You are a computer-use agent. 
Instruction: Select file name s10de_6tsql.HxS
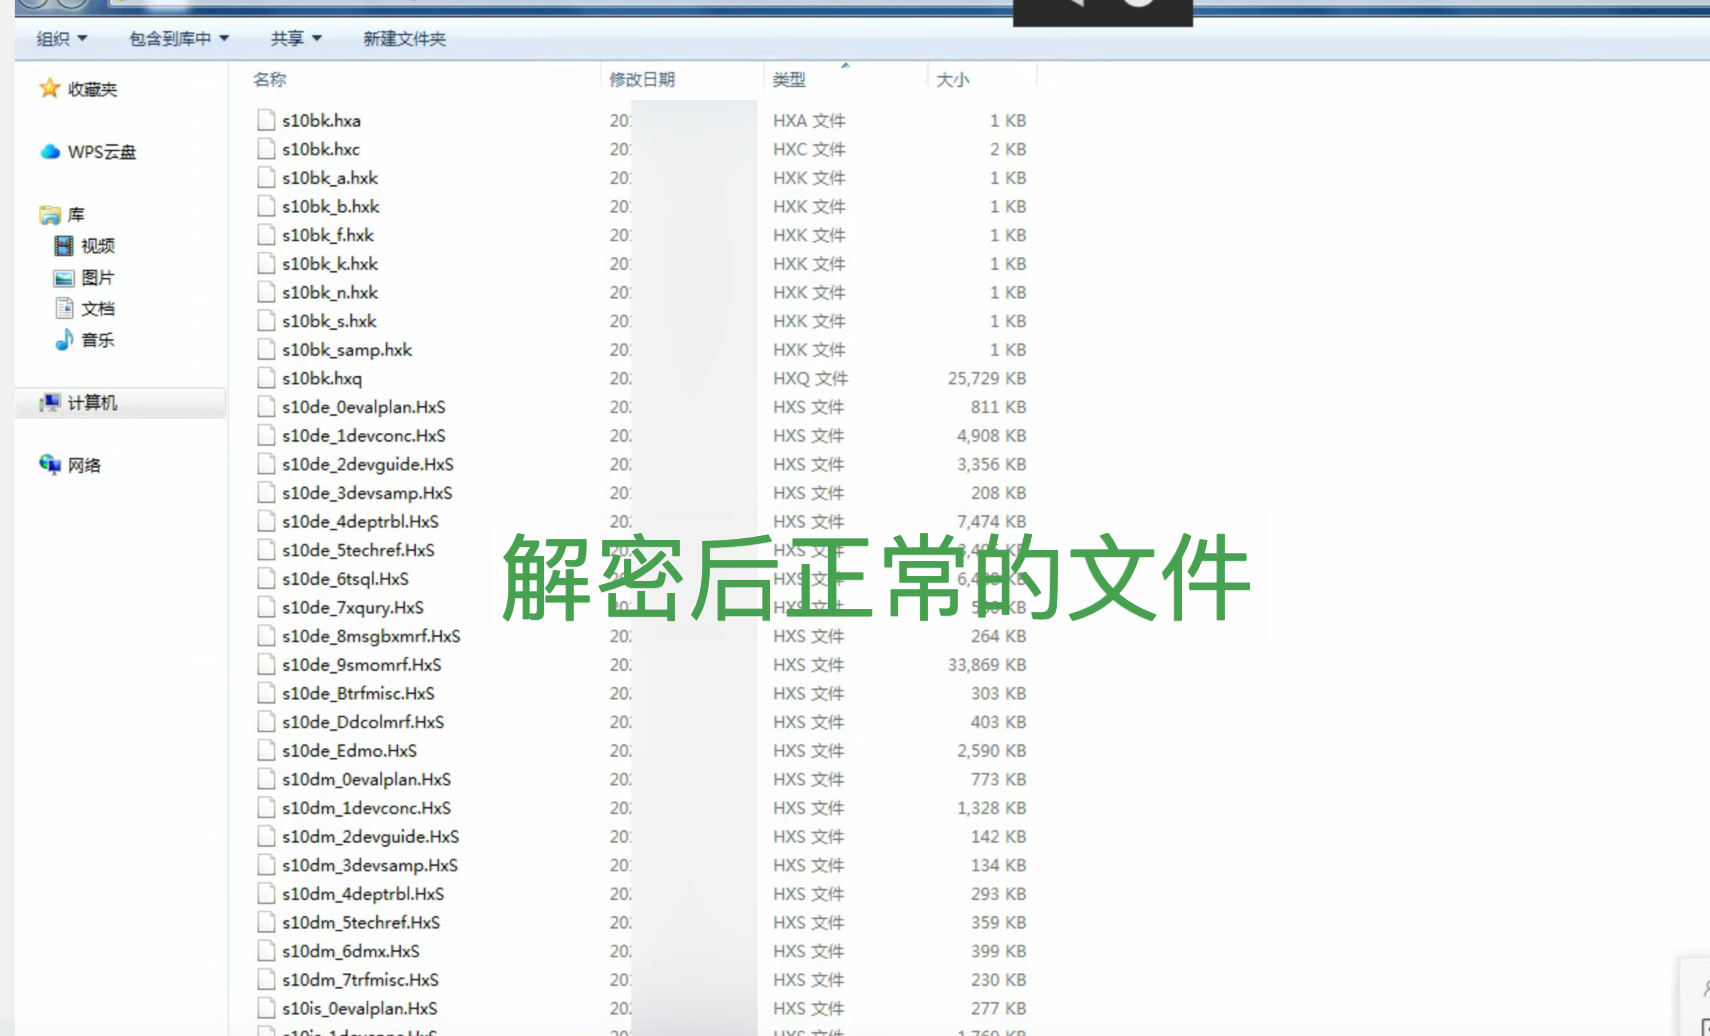click(x=345, y=579)
